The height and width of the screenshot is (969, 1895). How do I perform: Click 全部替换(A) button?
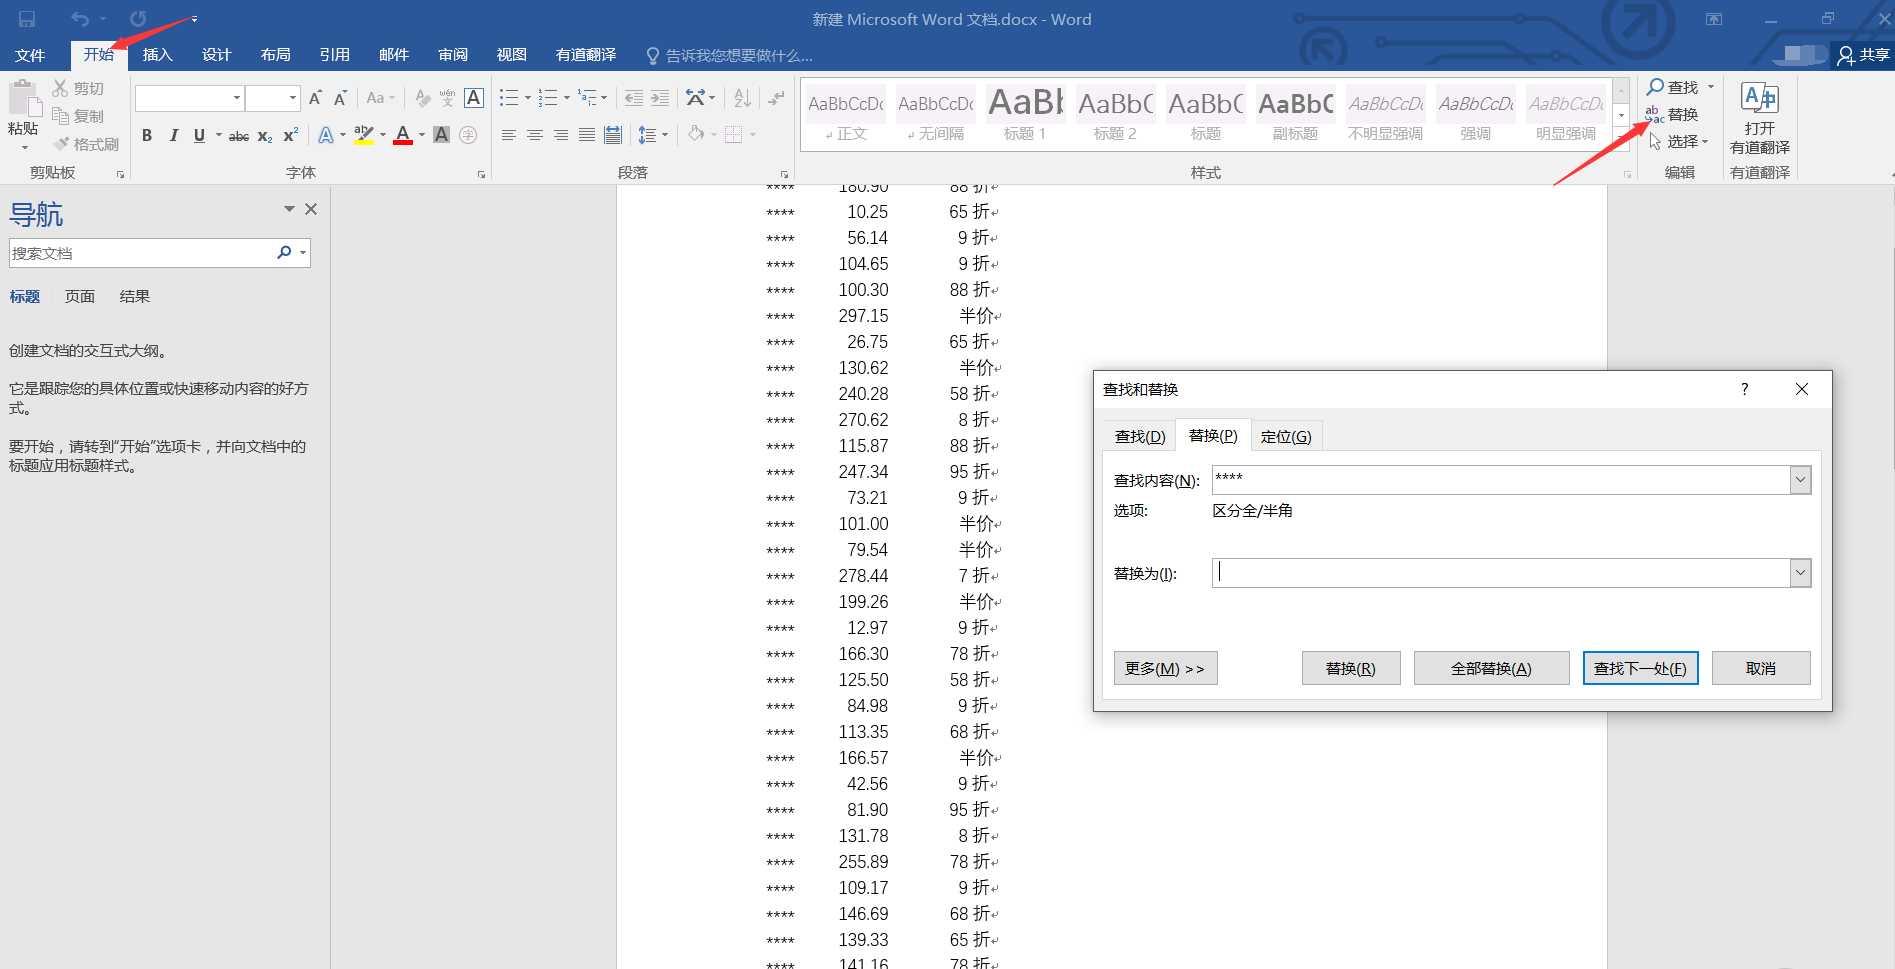(x=1491, y=668)
